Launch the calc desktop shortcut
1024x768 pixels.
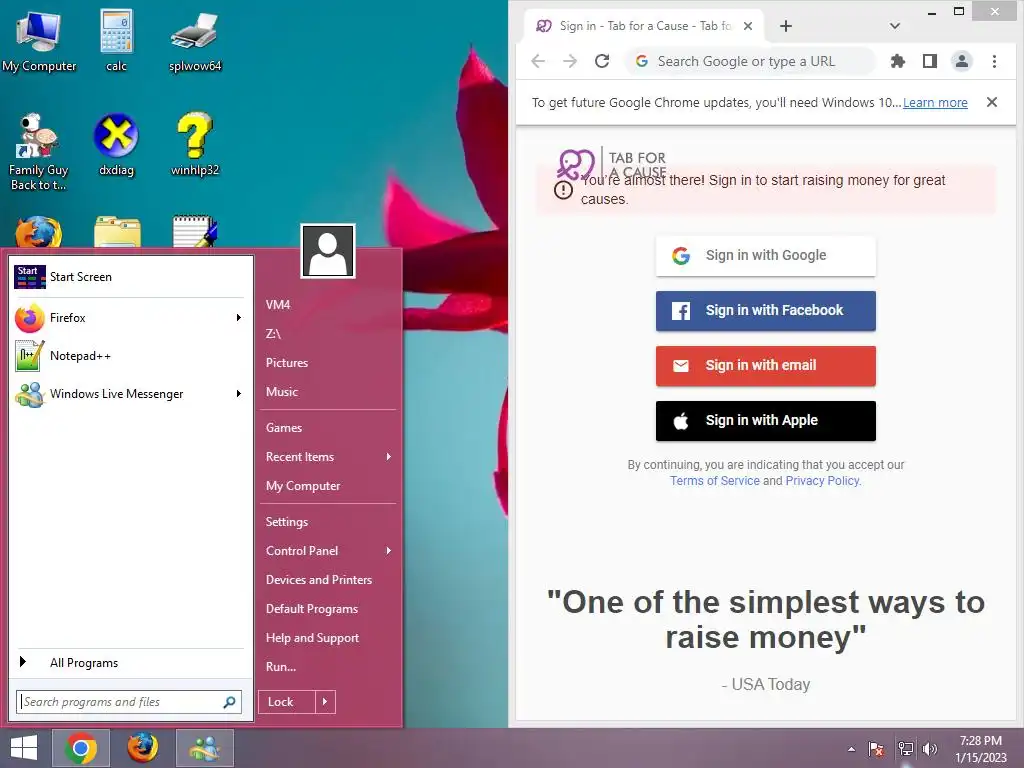point(116,40)
